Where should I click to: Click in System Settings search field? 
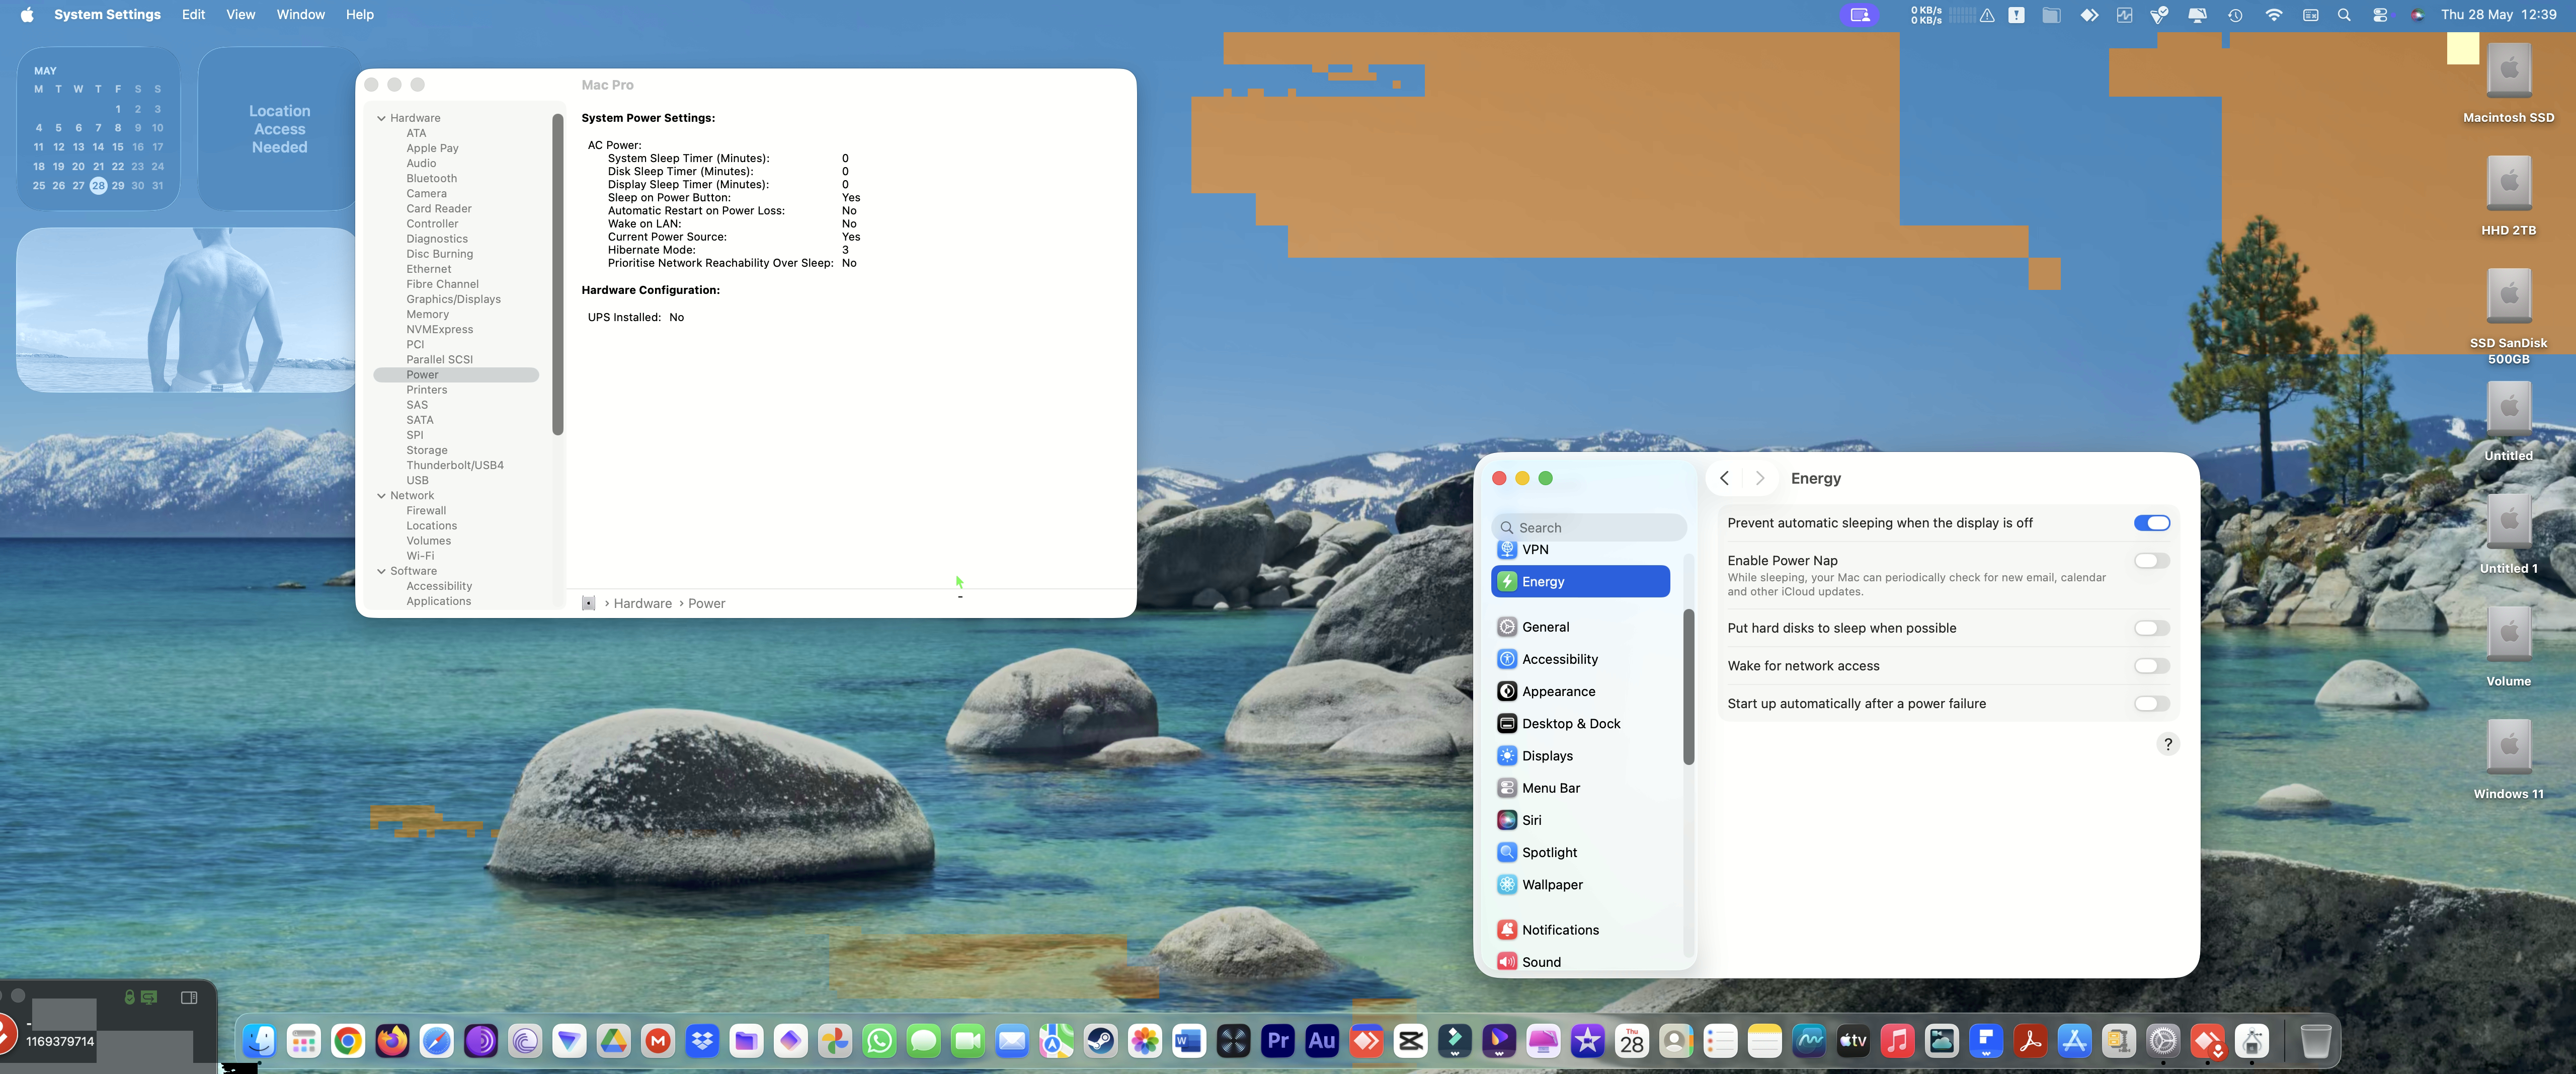[1588, 527]
